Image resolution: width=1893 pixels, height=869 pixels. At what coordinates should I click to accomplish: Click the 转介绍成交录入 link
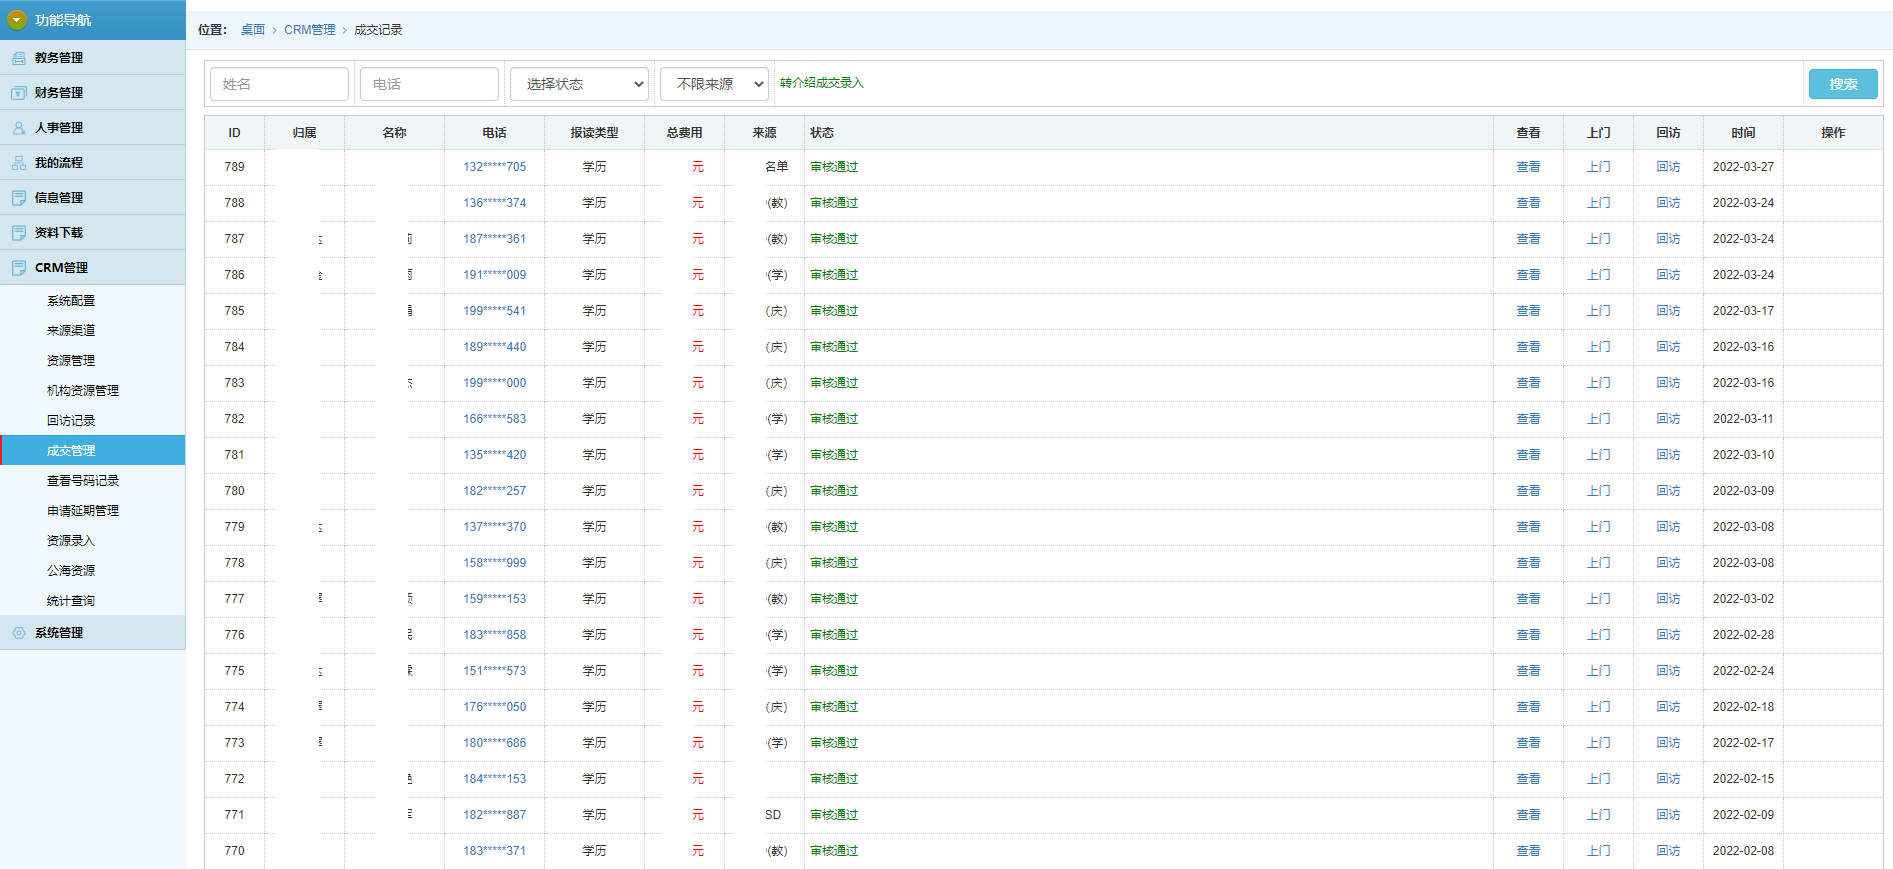click(821, 83)
